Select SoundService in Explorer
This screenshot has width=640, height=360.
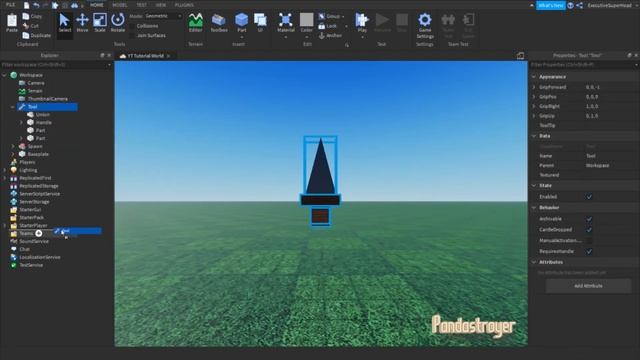click(34, 241)
